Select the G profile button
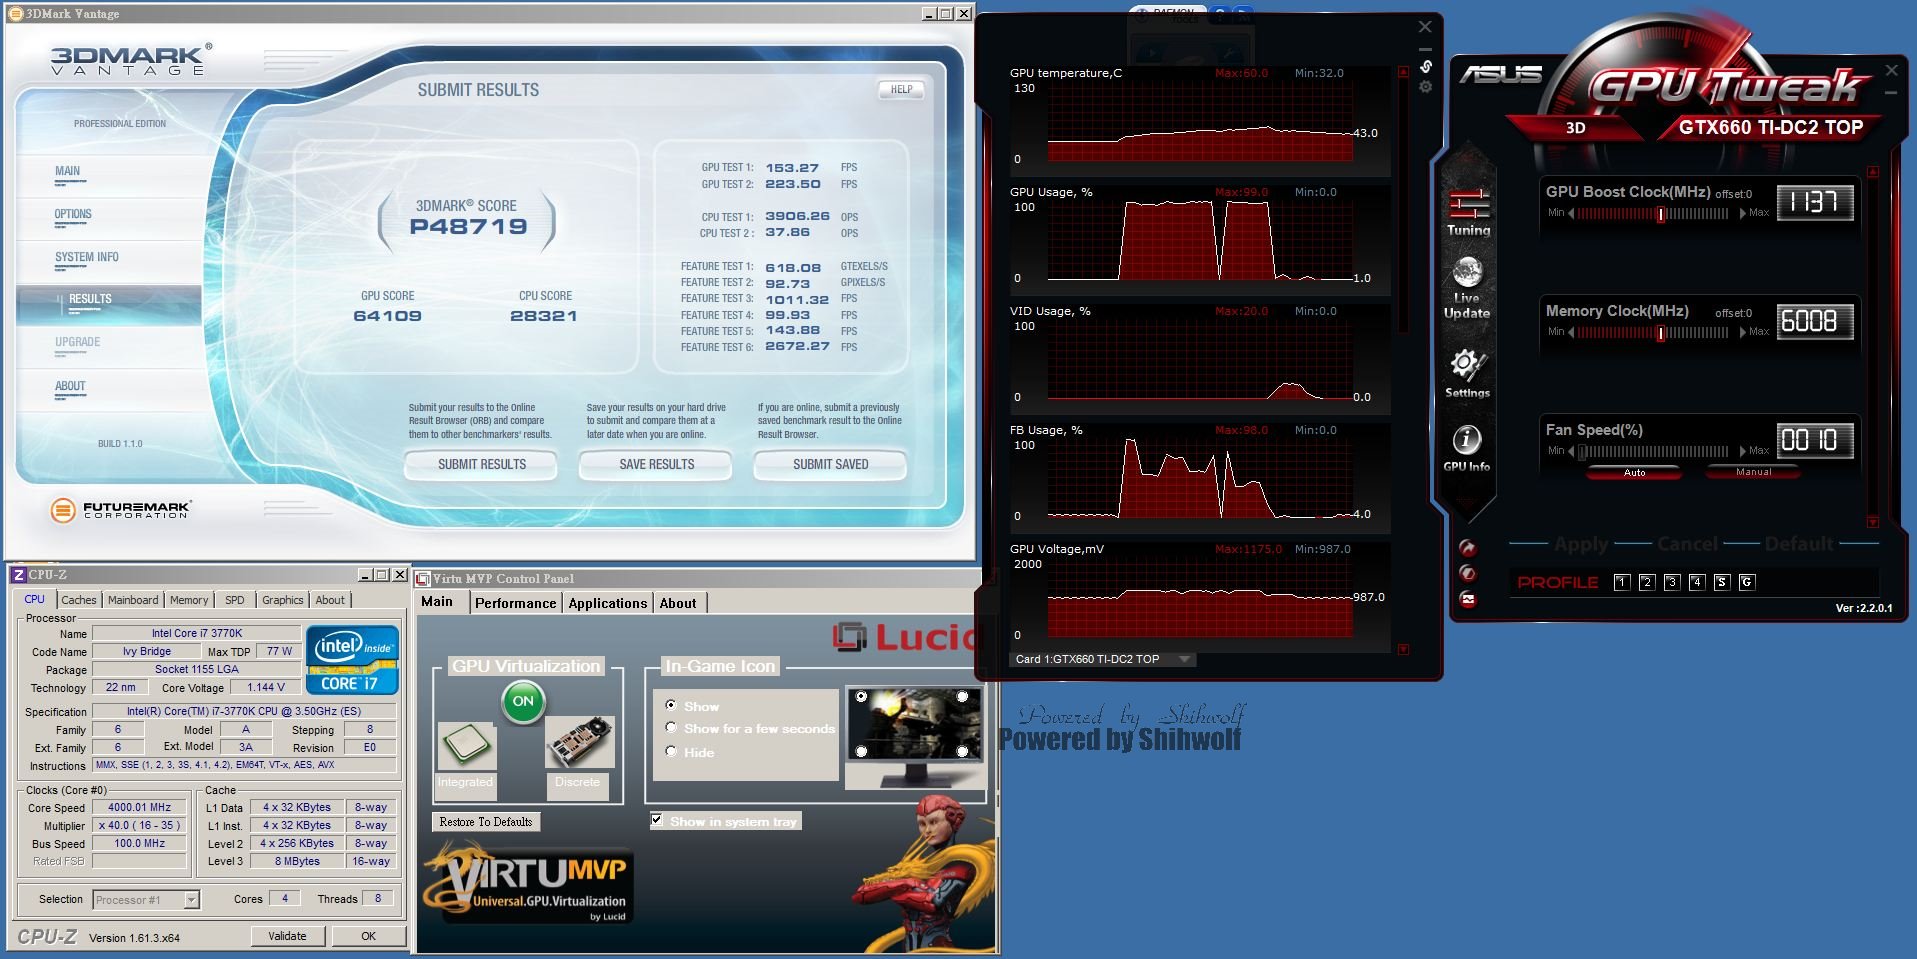The height and width of the screenshot is (959, 1917). [x=1747, y=582]
